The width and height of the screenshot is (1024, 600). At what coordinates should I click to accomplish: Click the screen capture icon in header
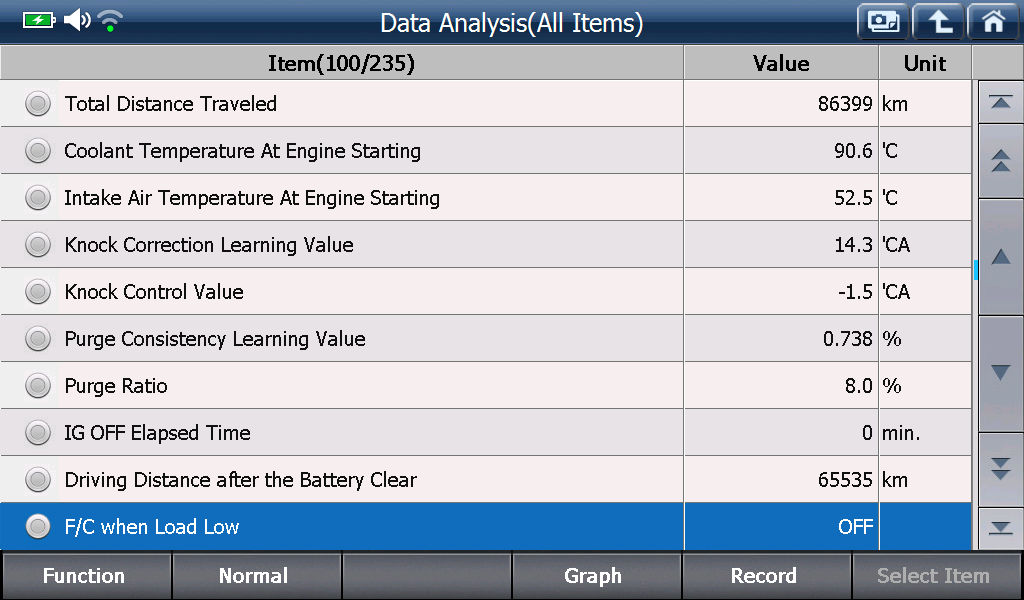(883, 23)
